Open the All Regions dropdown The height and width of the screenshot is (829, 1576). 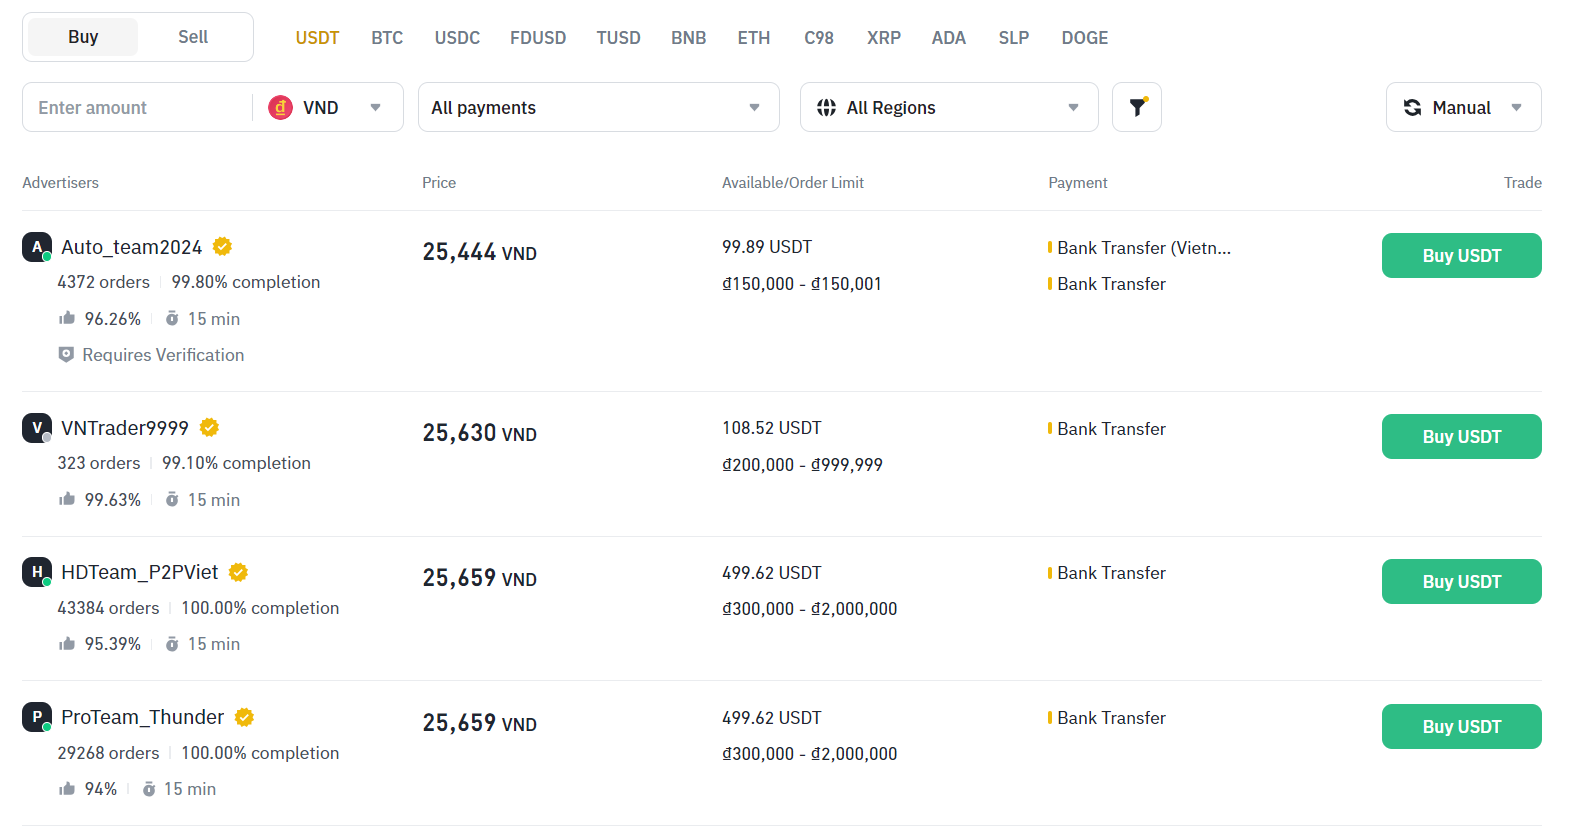click(x=948, y=107)
